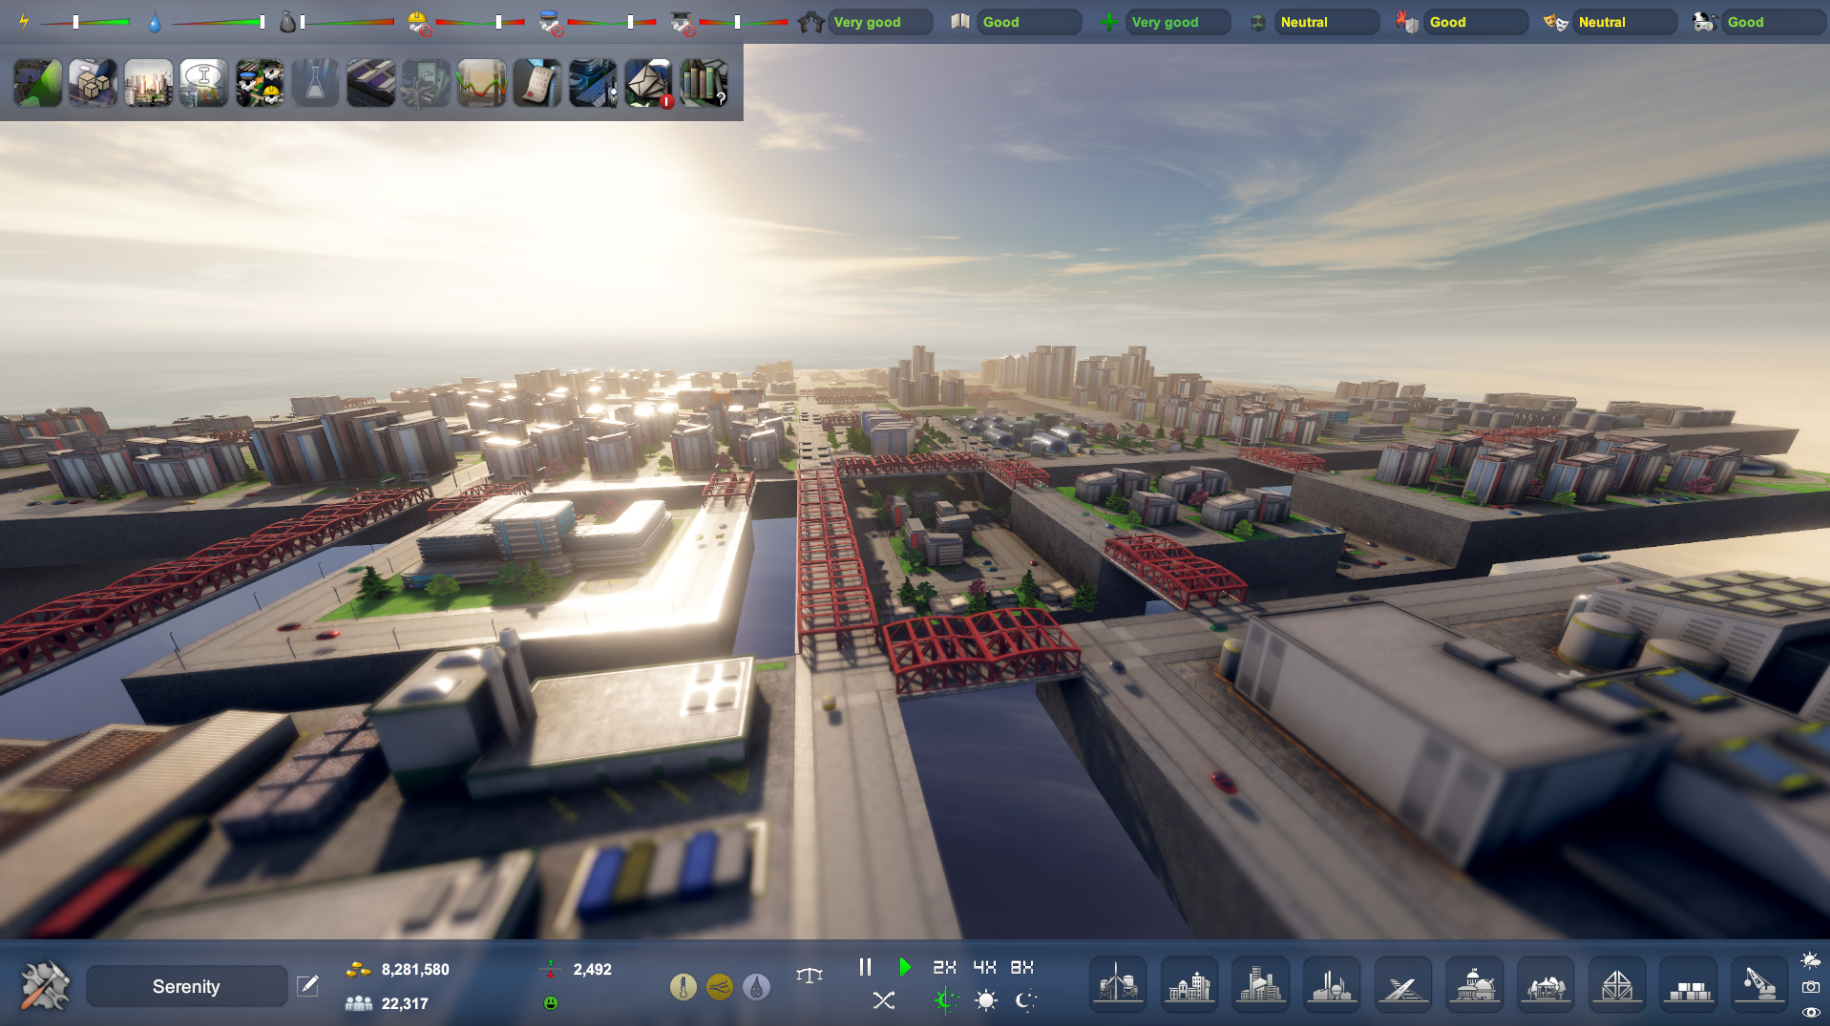This screenshot has height=1026, width=1830.
Task: Set game speed to 4X
Action: [984, 967]
